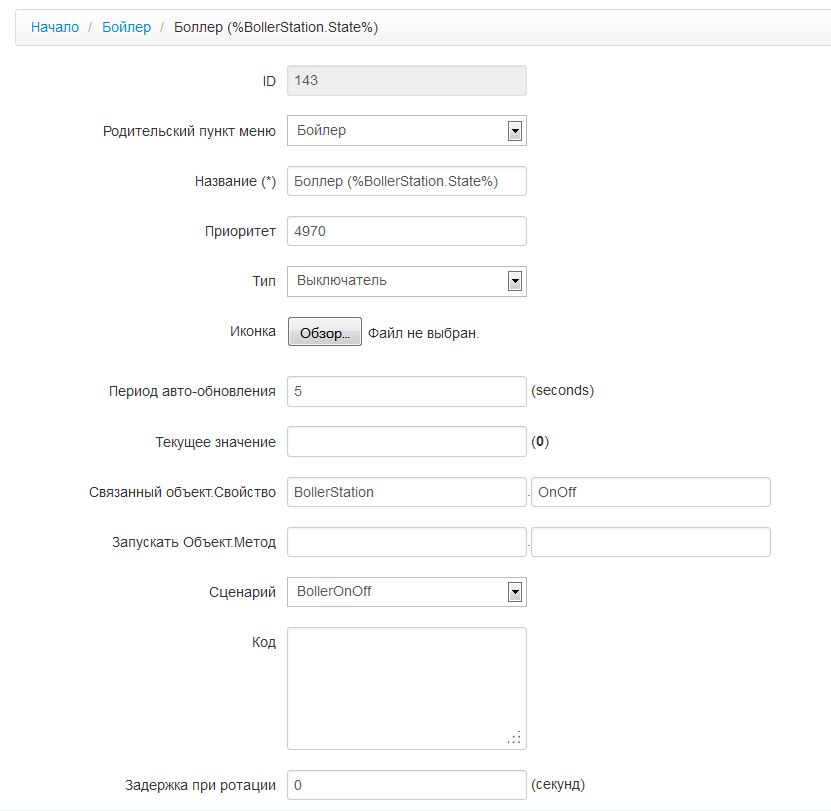Viewport: 831px width, 811px height.
Task: Focus the Приоритет input field
Action: pyautogui.click(x=406, y=231)
